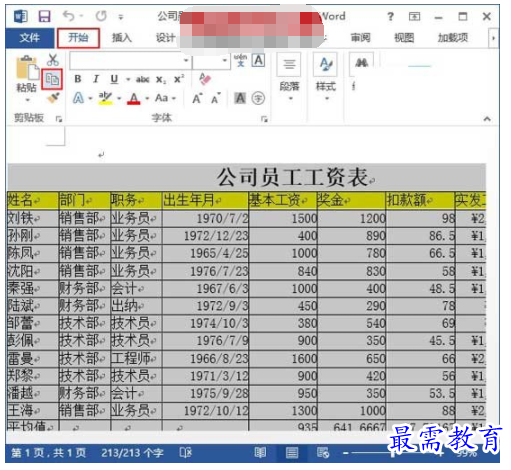Switch to the 开始 tab

click(78, 38)
